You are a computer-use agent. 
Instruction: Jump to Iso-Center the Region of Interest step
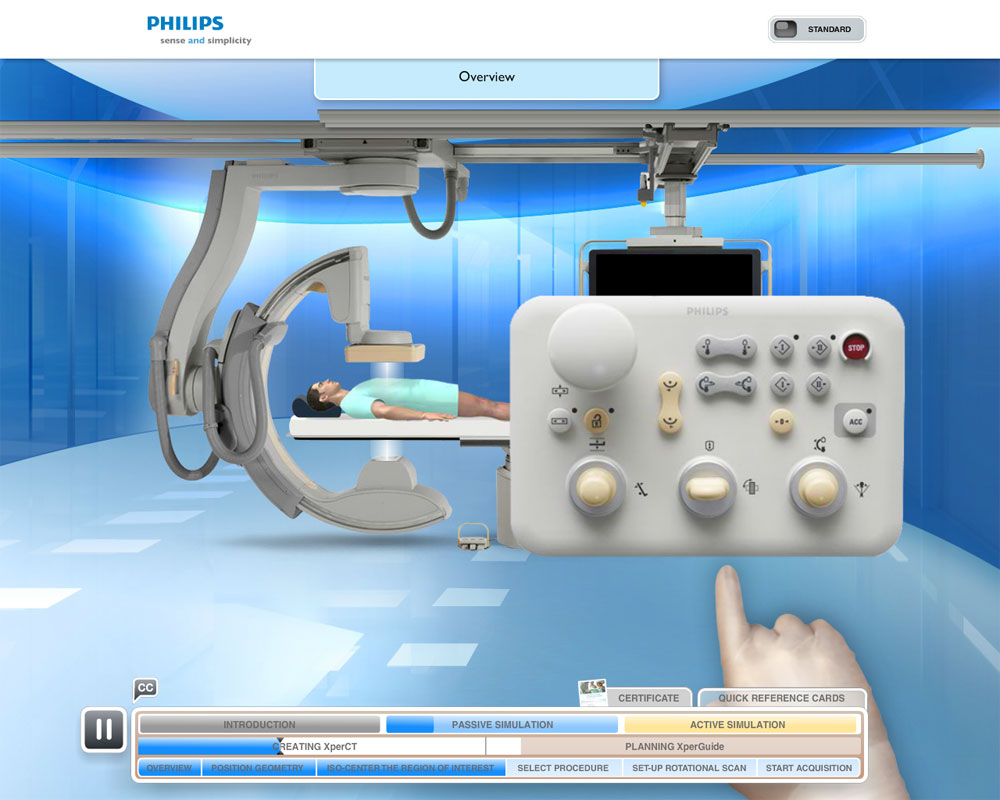[x=411, y=768]
